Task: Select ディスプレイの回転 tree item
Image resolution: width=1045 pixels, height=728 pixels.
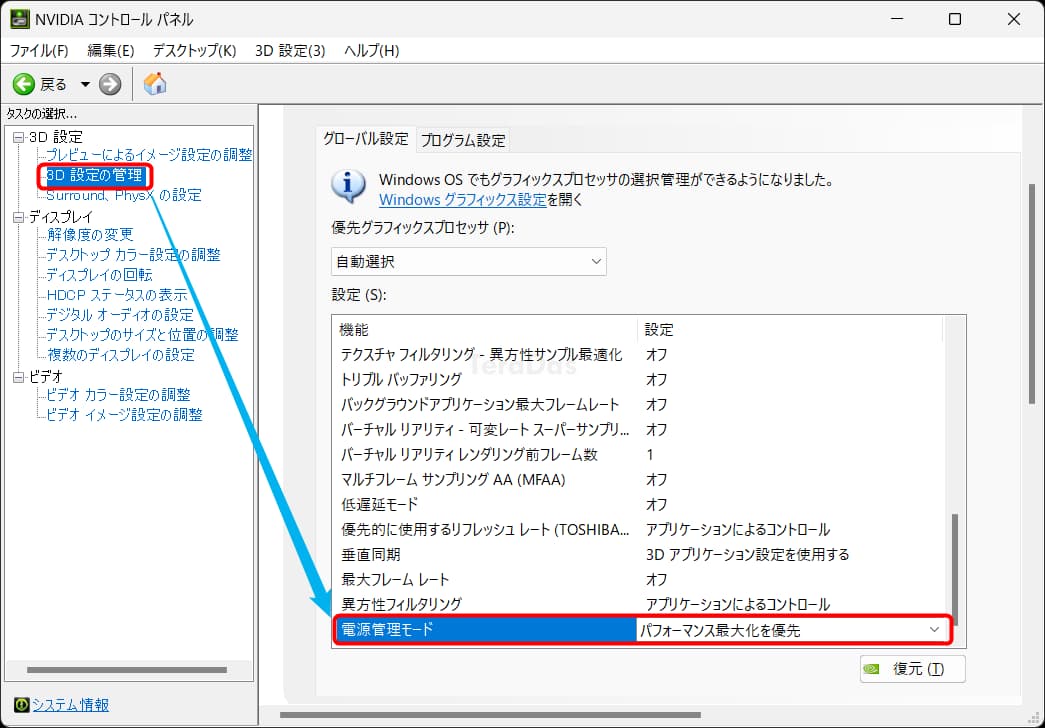Action: (99, 275)
